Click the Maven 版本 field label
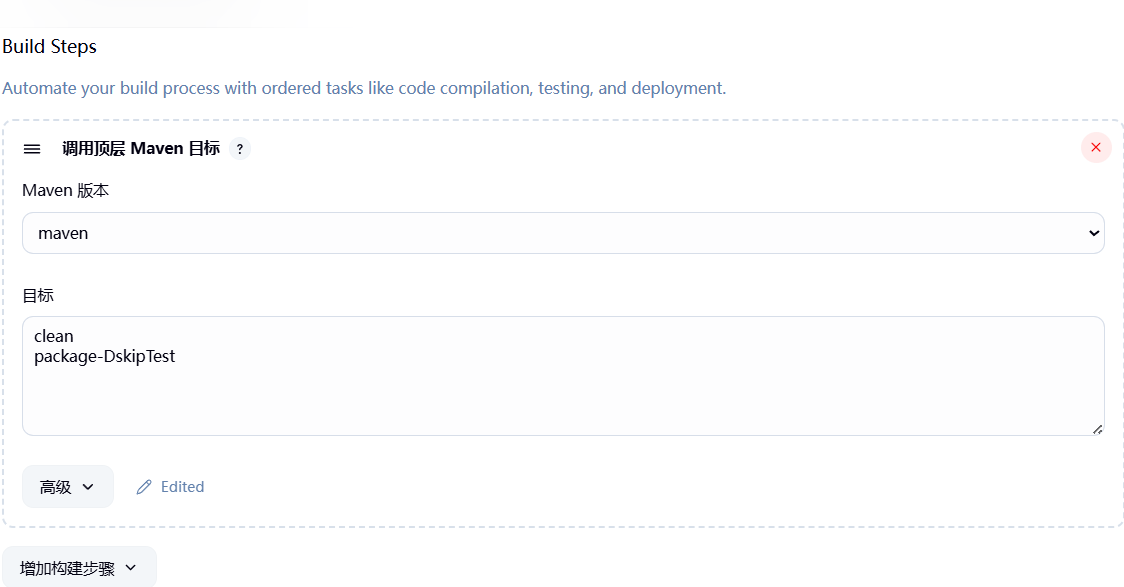The height and width of the screenshot is (587, 1124). tap(65, 190)
